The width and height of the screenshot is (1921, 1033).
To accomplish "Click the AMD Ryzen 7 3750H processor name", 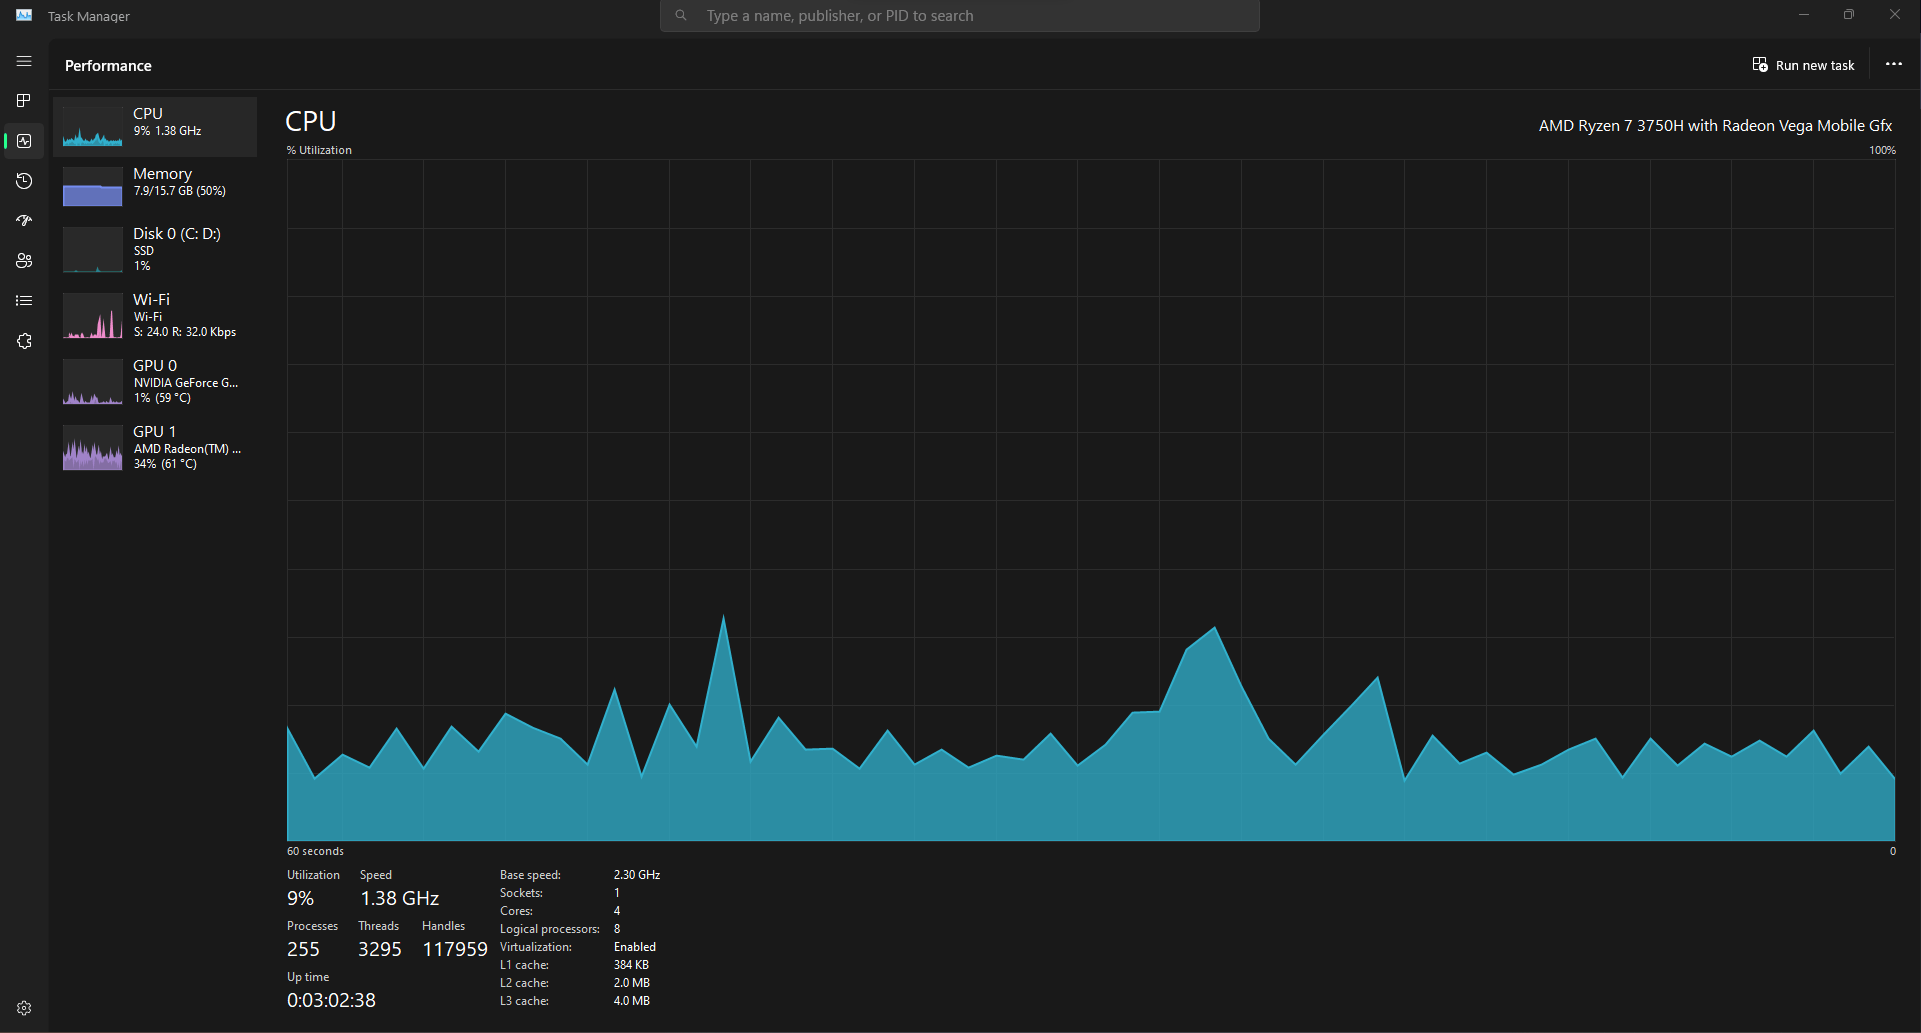I will [1715, 126].
